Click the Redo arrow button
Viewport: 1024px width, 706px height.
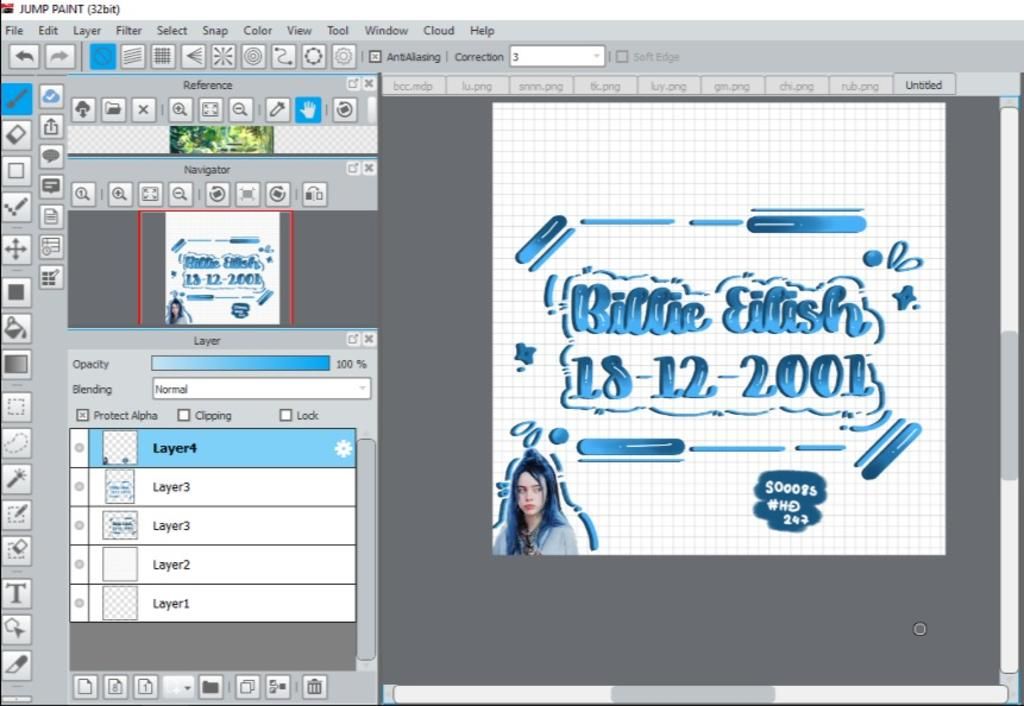coord(59,57)
